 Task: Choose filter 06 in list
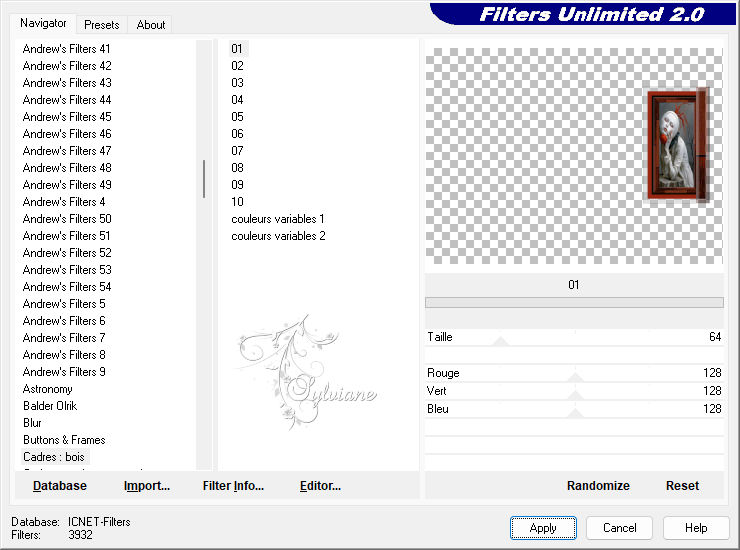tap(237, 134)
